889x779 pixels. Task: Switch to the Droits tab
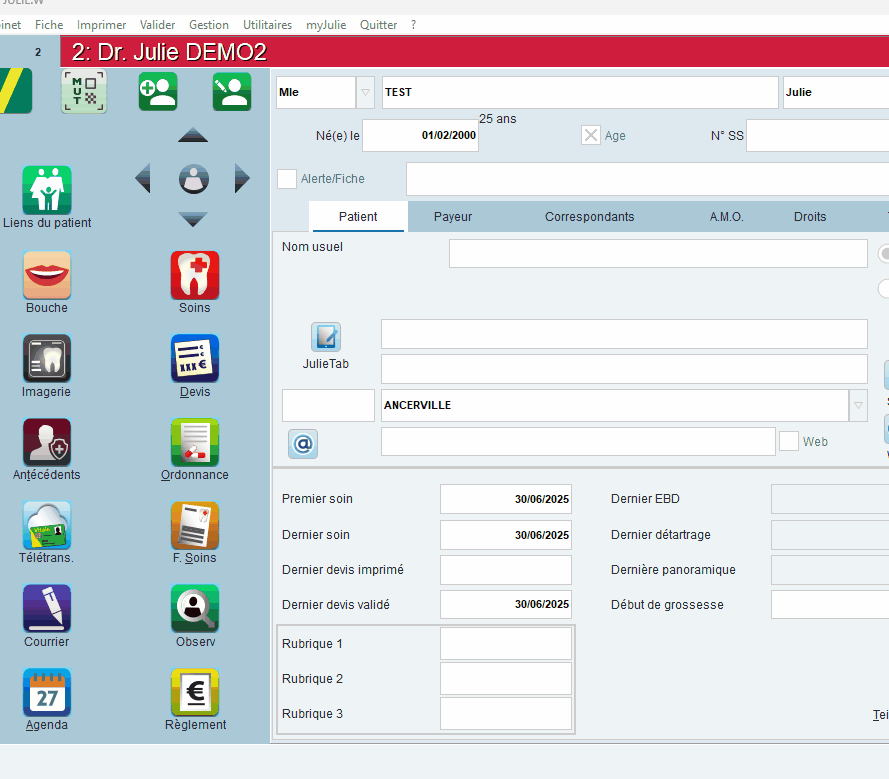pyautogui.click(x=810, y=217)
